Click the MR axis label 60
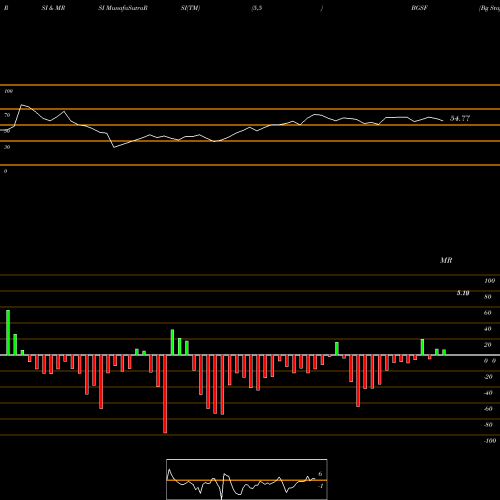The image size is (500, 500). [488, 313]
